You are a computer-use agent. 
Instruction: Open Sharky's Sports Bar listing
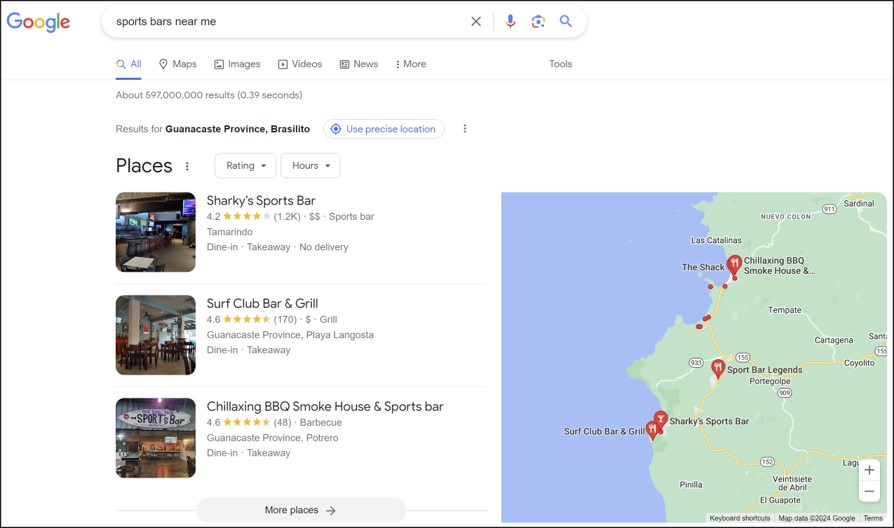pyautogui.click(x=261, y=201)
